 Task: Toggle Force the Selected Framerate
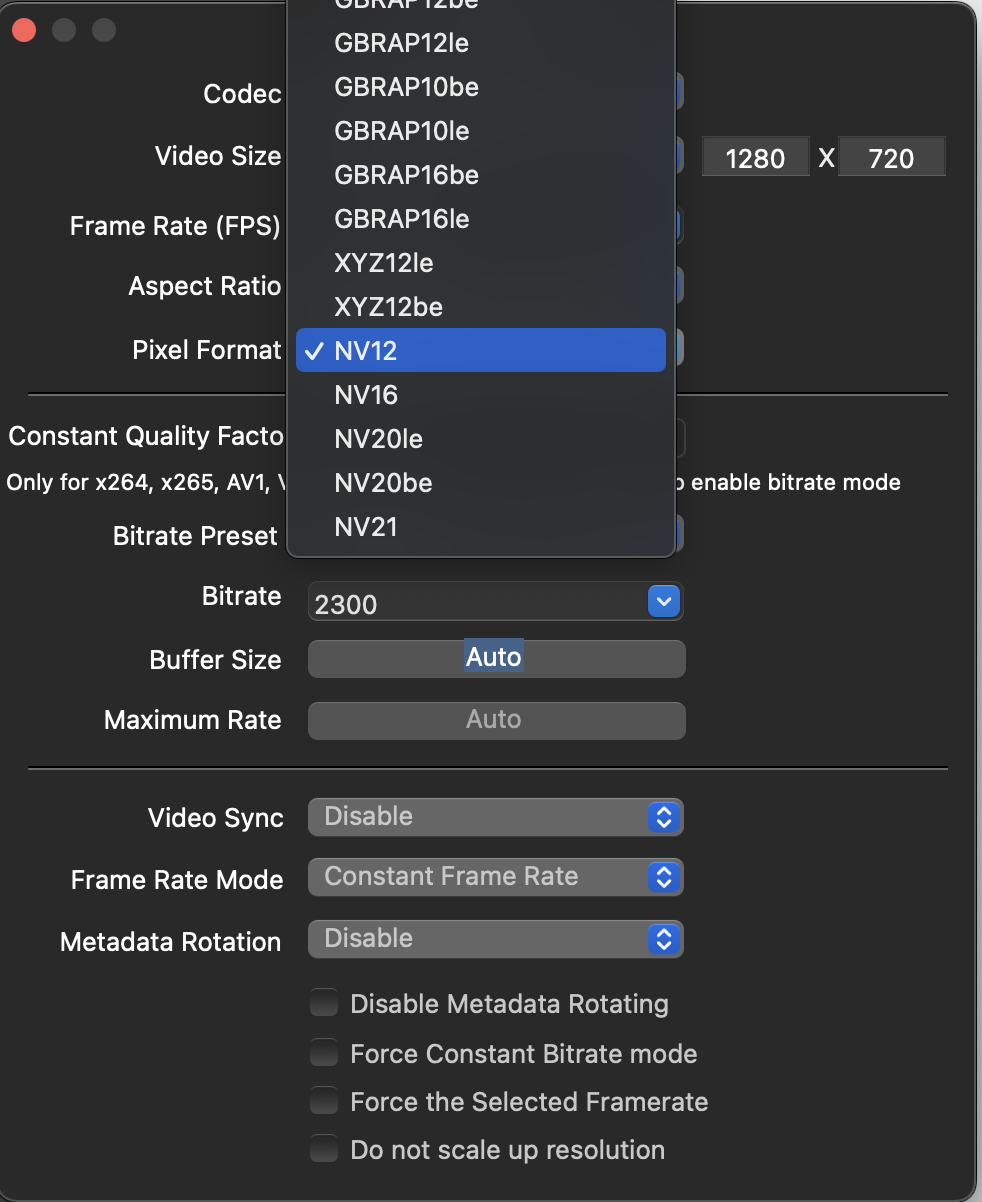(x=324, y=1102)
